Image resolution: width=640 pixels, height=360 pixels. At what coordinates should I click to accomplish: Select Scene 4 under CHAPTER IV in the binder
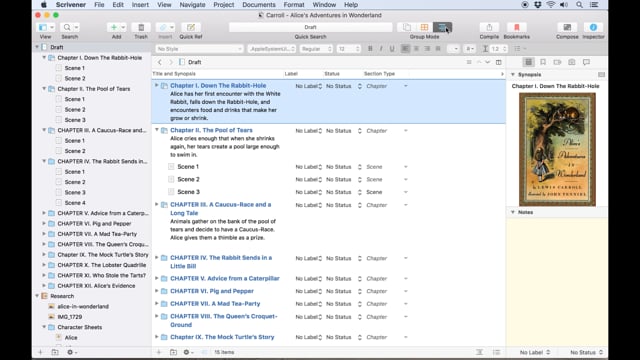tap(75, 203)
